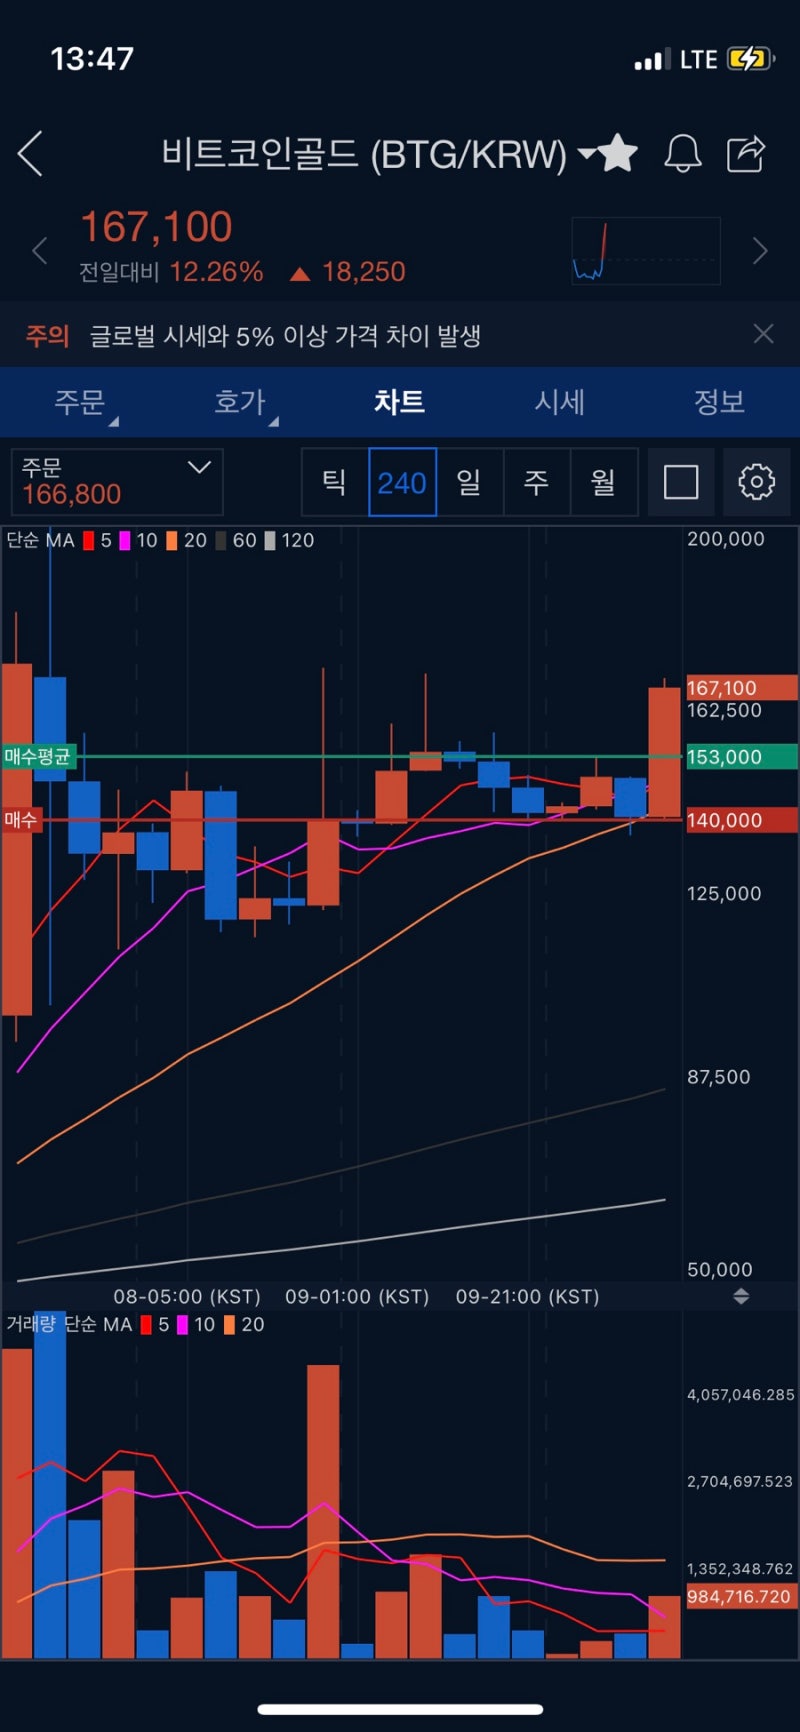Tap the 984,716.720 volume tag
The width and height of the screenshot is (800, 1732).
click(x=741, y=1597)
